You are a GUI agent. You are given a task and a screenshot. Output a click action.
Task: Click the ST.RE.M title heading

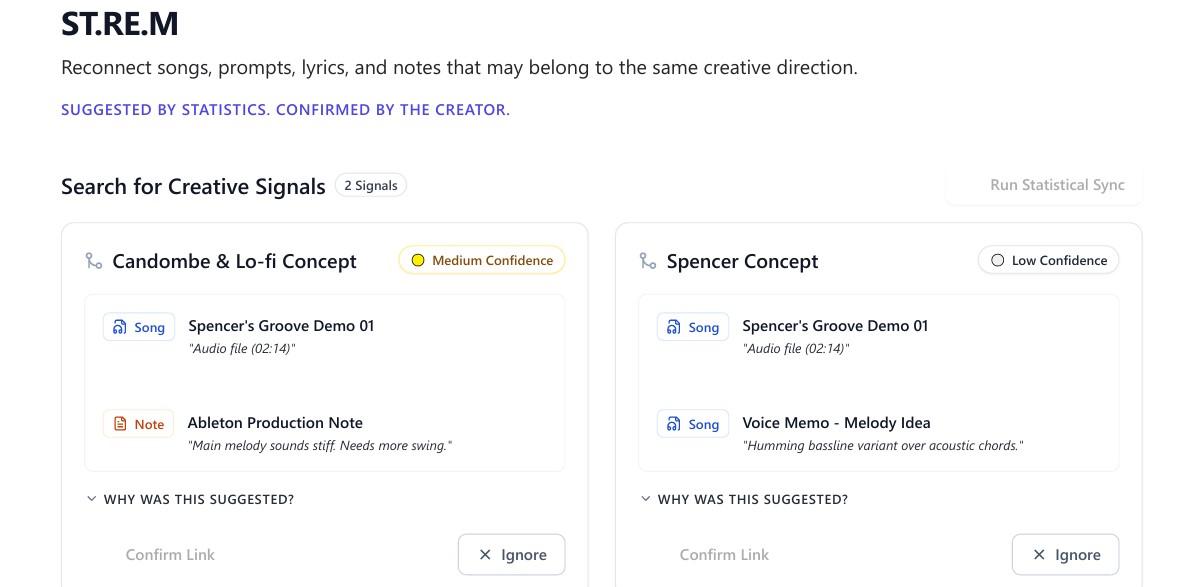pyautogui.click(x=120, y=24)
